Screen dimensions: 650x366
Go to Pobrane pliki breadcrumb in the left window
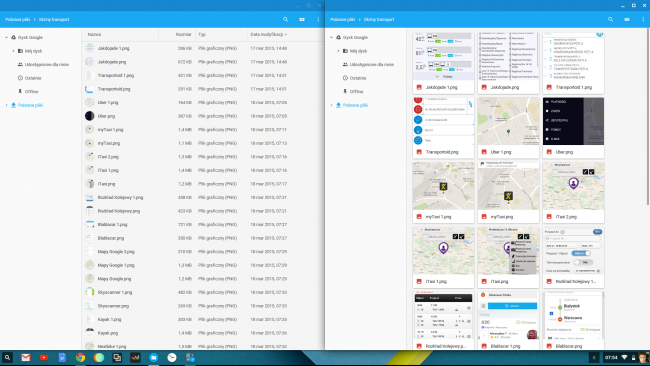click(17, 19)
